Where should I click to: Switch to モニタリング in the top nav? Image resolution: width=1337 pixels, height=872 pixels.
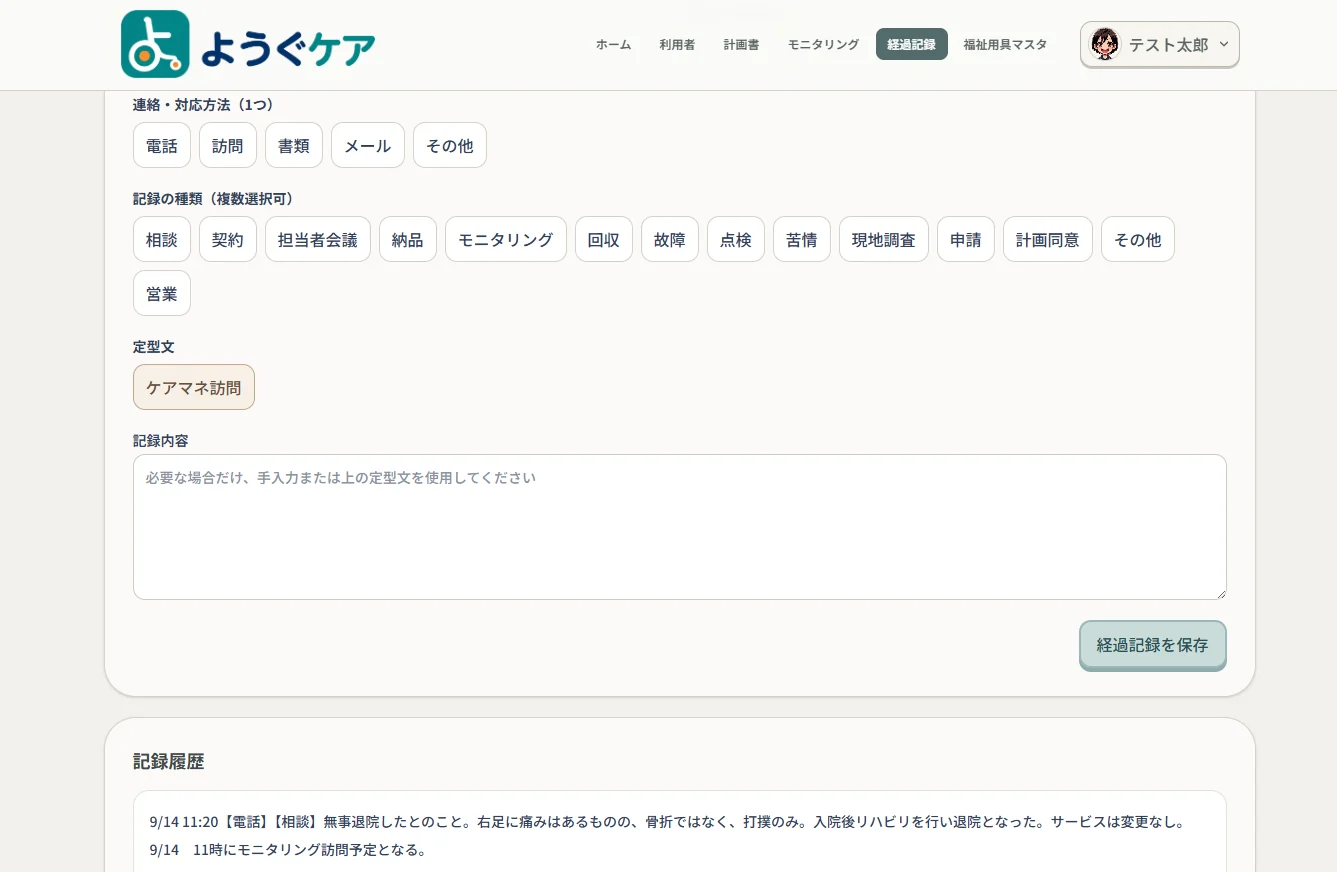click(823, 44)
